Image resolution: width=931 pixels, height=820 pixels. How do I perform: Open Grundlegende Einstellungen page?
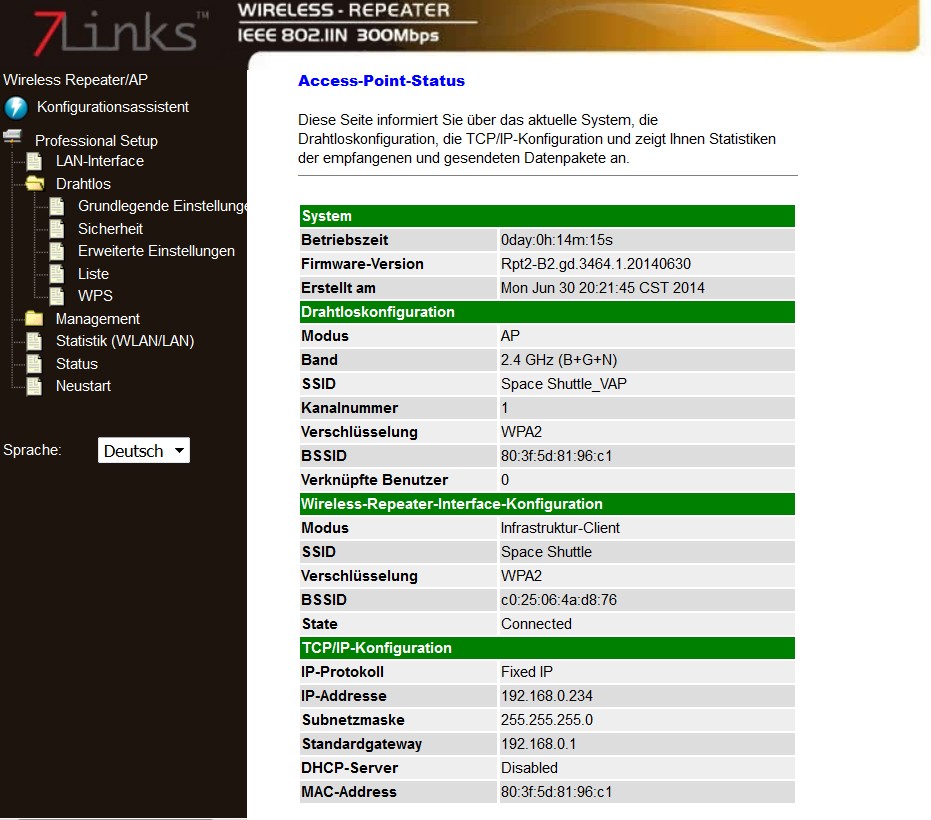(162, 206)
